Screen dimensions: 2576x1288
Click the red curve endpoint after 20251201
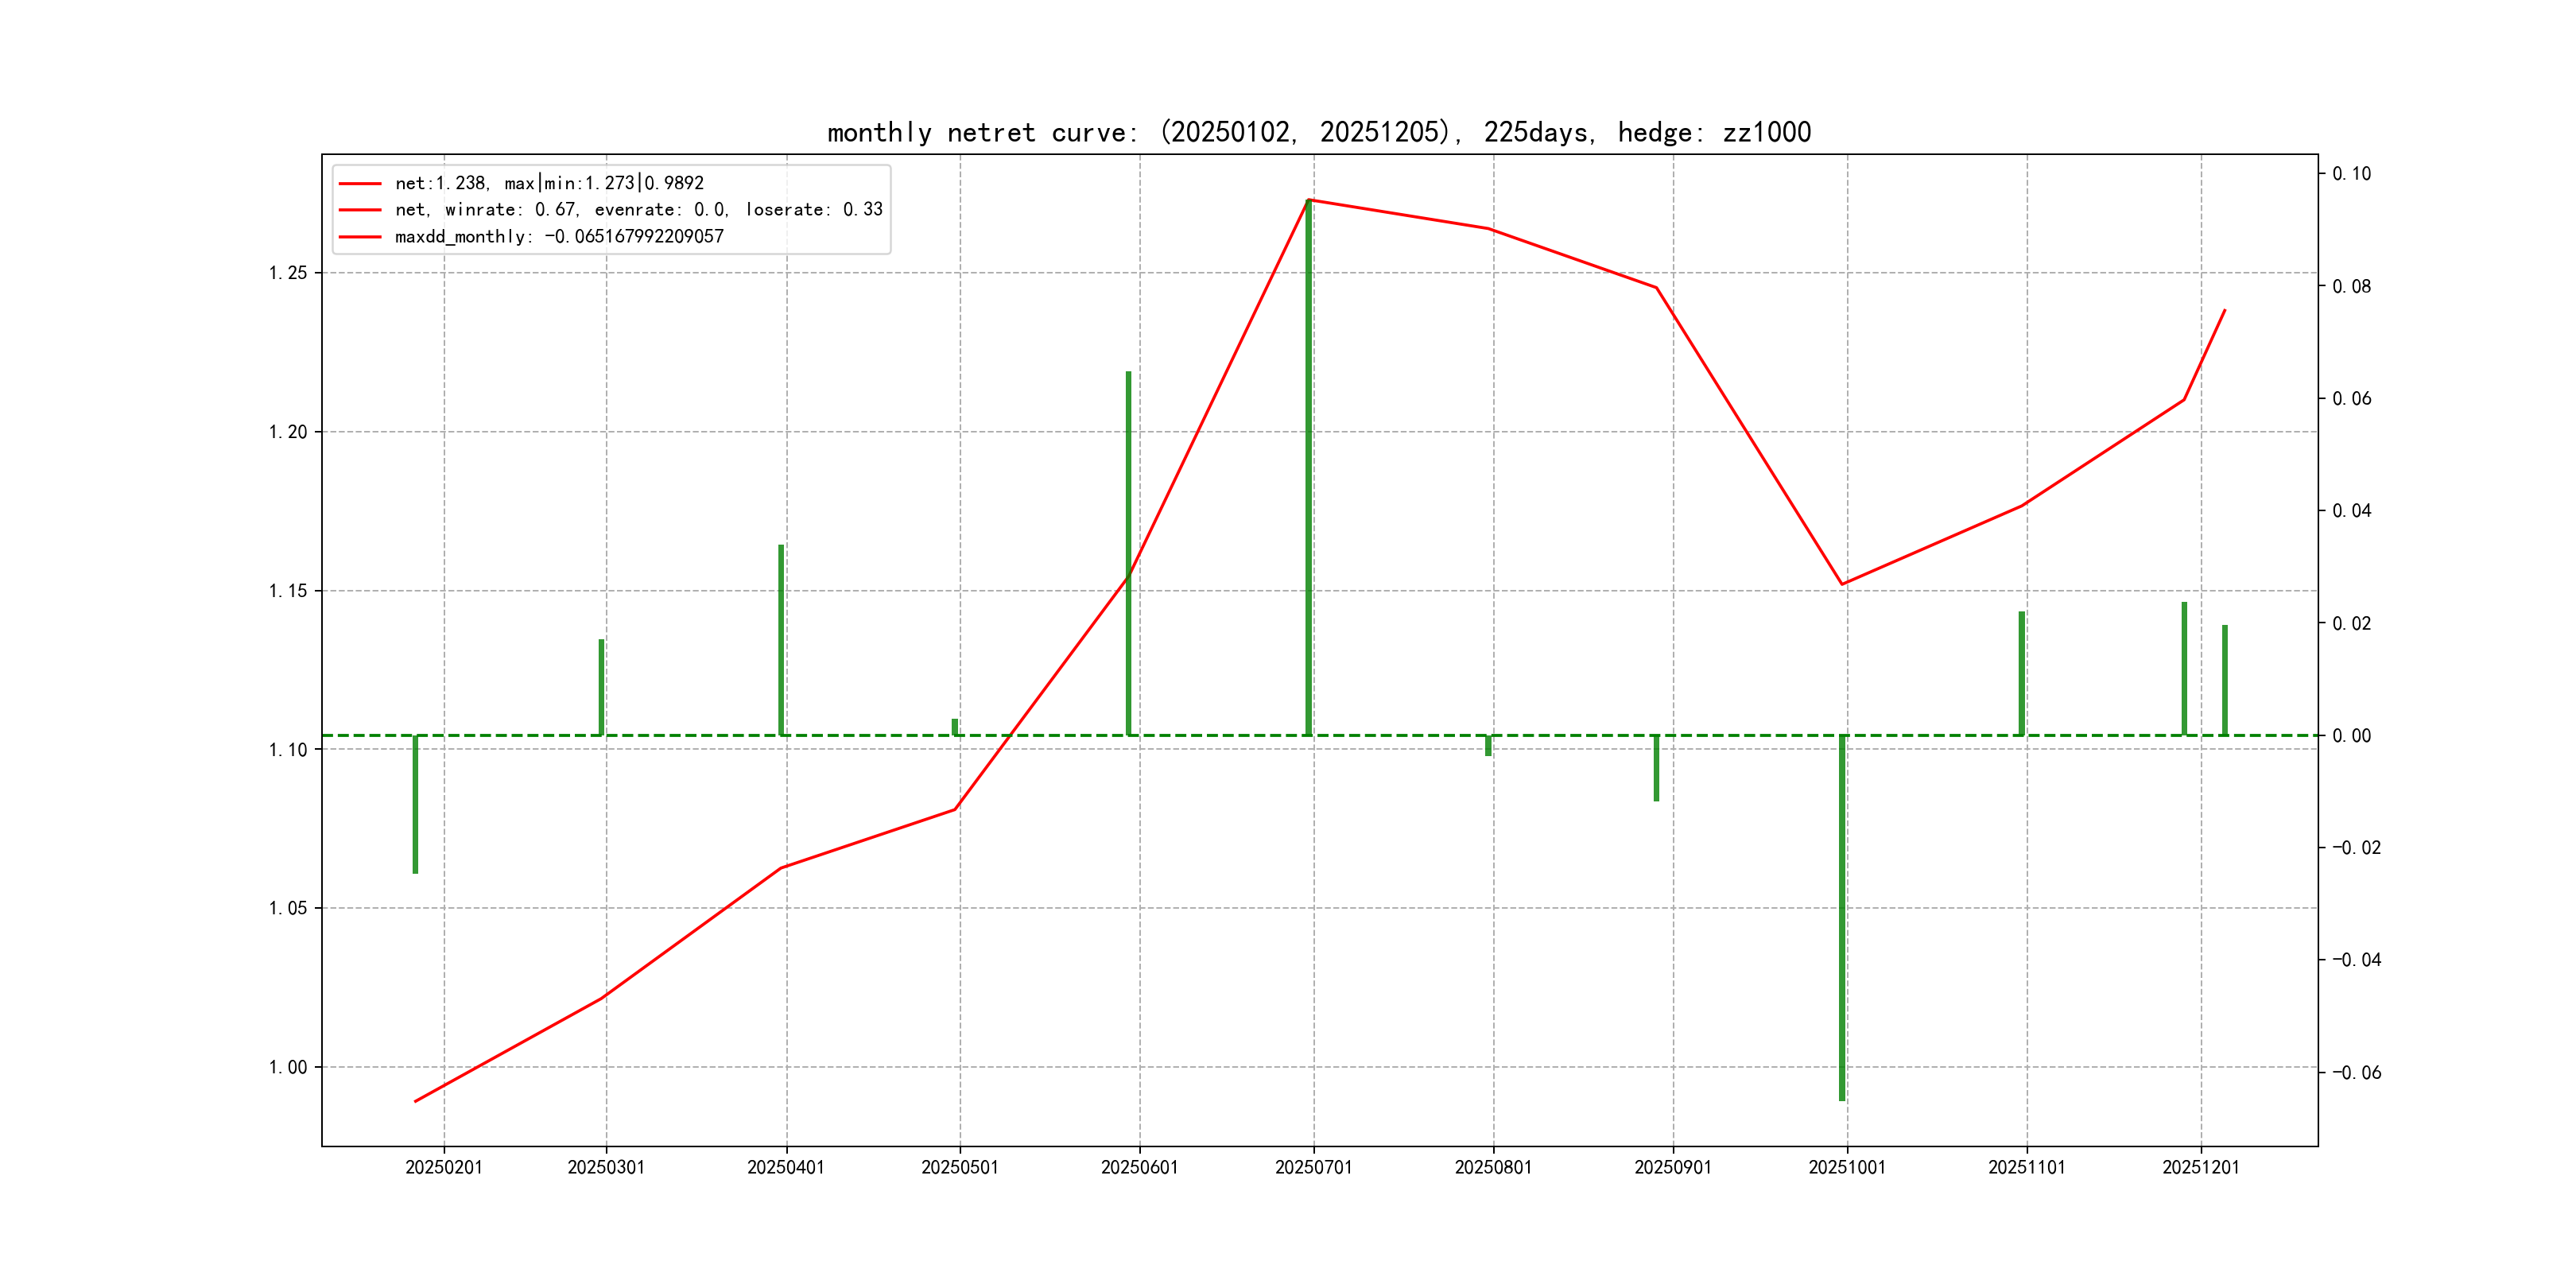click(2224, 311)
